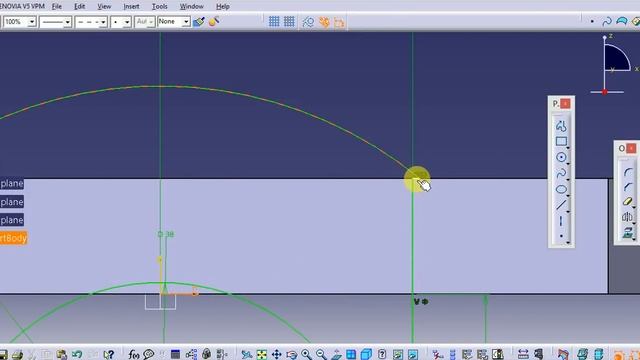Expand the 100% opacity dropdown

(32, 22)
